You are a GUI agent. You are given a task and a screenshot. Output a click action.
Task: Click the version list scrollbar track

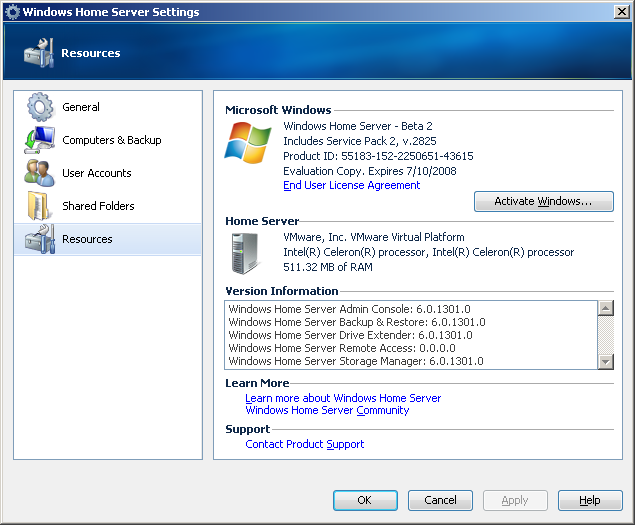pos(606,335)
